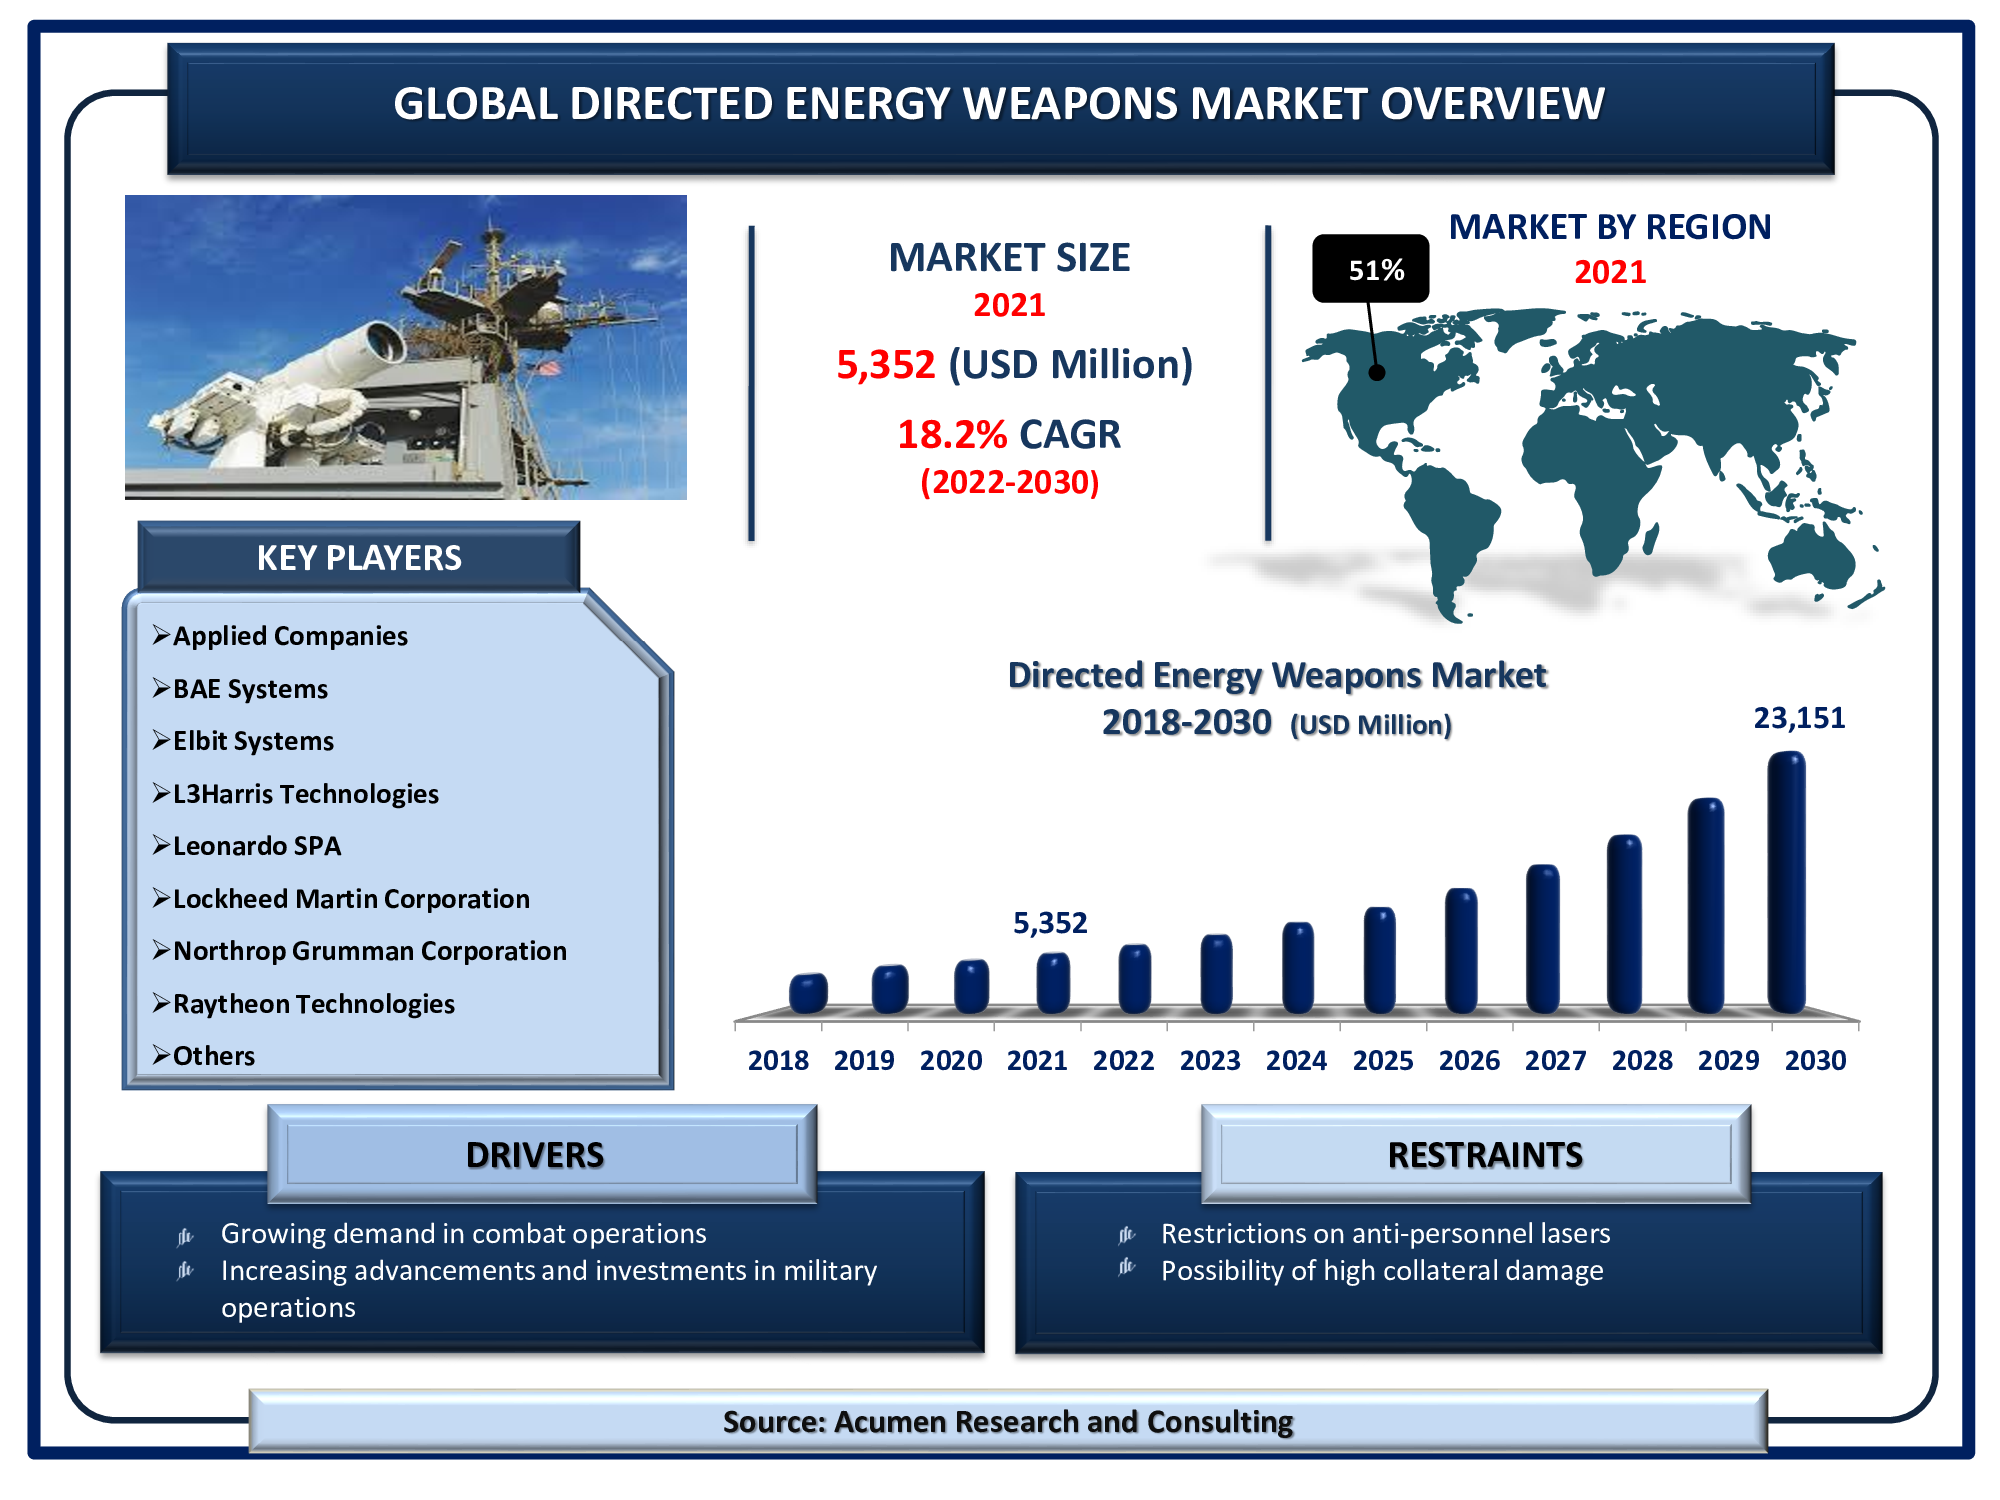
Task: Click the 'KEY PLAYERS' header box
Action: click(x=359, y=557)
